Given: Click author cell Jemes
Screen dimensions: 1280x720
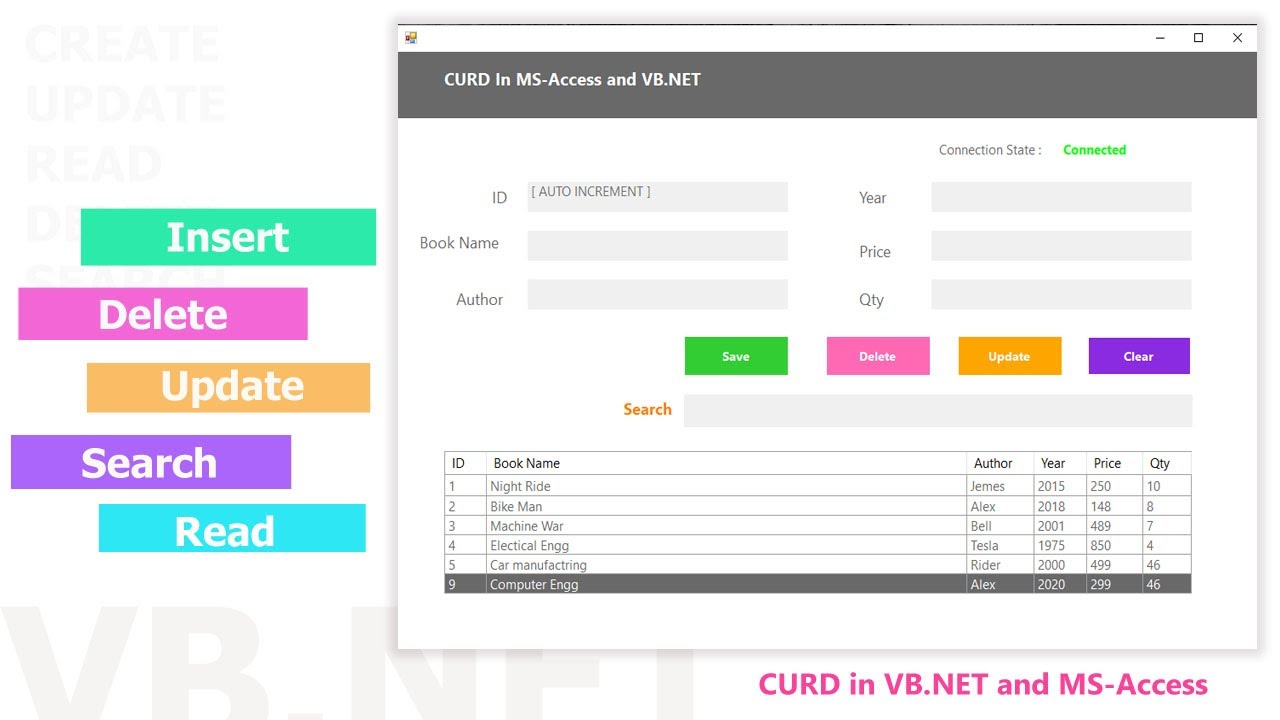Looking at the screenshot, I should (1000, 486).
